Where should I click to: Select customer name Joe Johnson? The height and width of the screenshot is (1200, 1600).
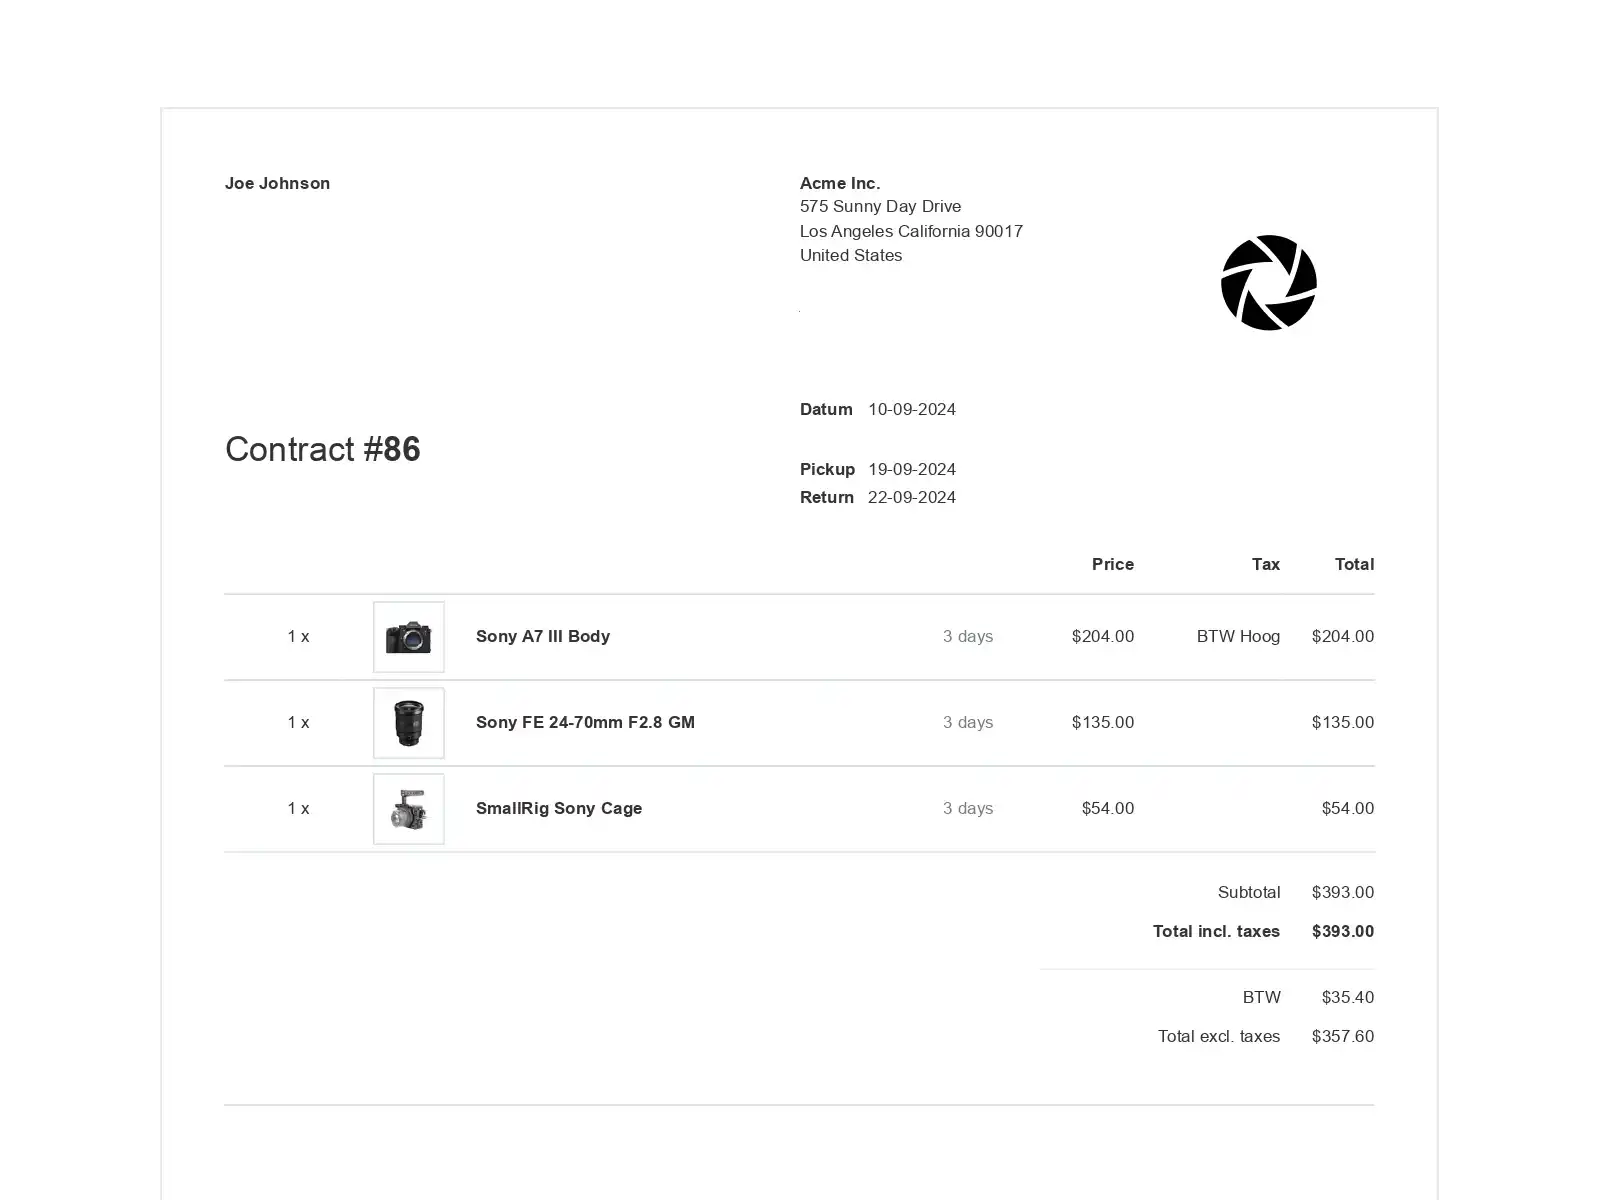tap(277, 183)
